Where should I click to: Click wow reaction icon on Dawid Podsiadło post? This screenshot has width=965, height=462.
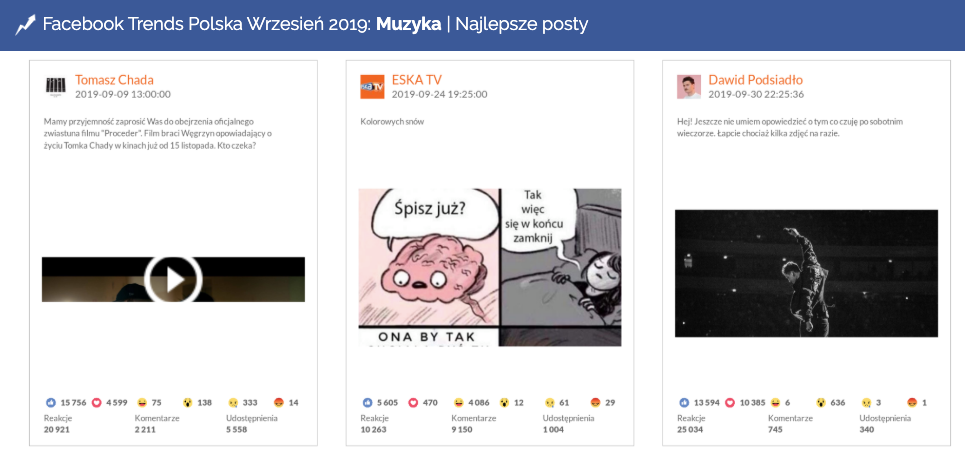pyautogui.click(x=820, y=403)
